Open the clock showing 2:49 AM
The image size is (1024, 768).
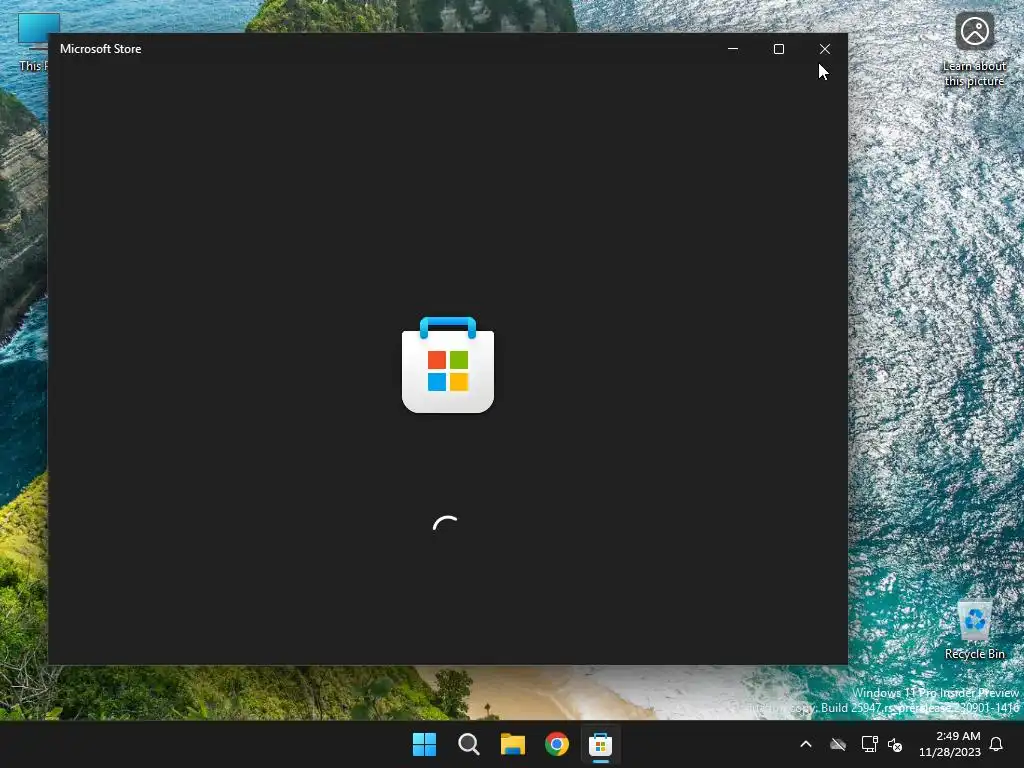(x=950, y=744)
